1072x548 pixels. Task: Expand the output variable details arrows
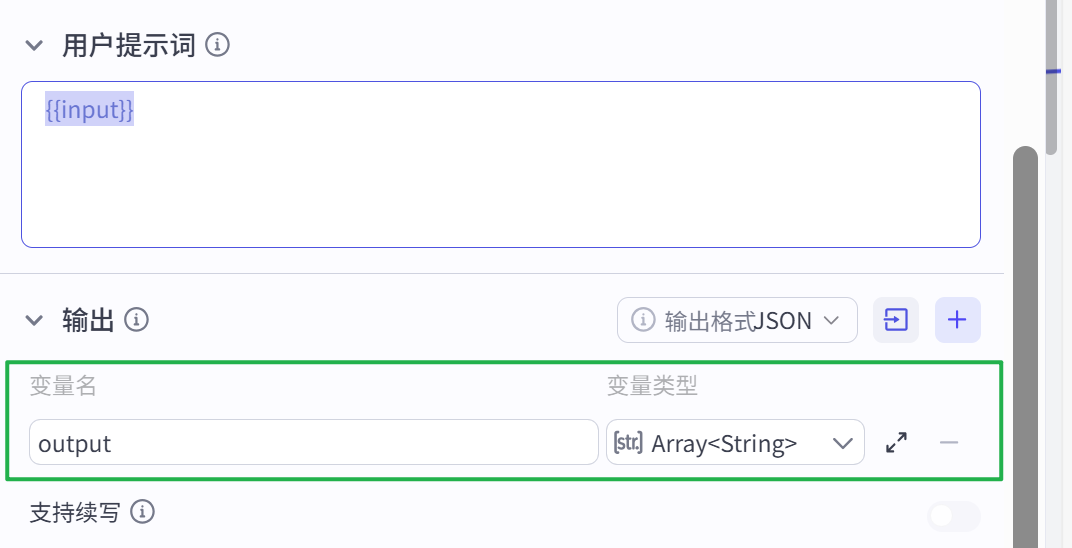coord(896,443)
